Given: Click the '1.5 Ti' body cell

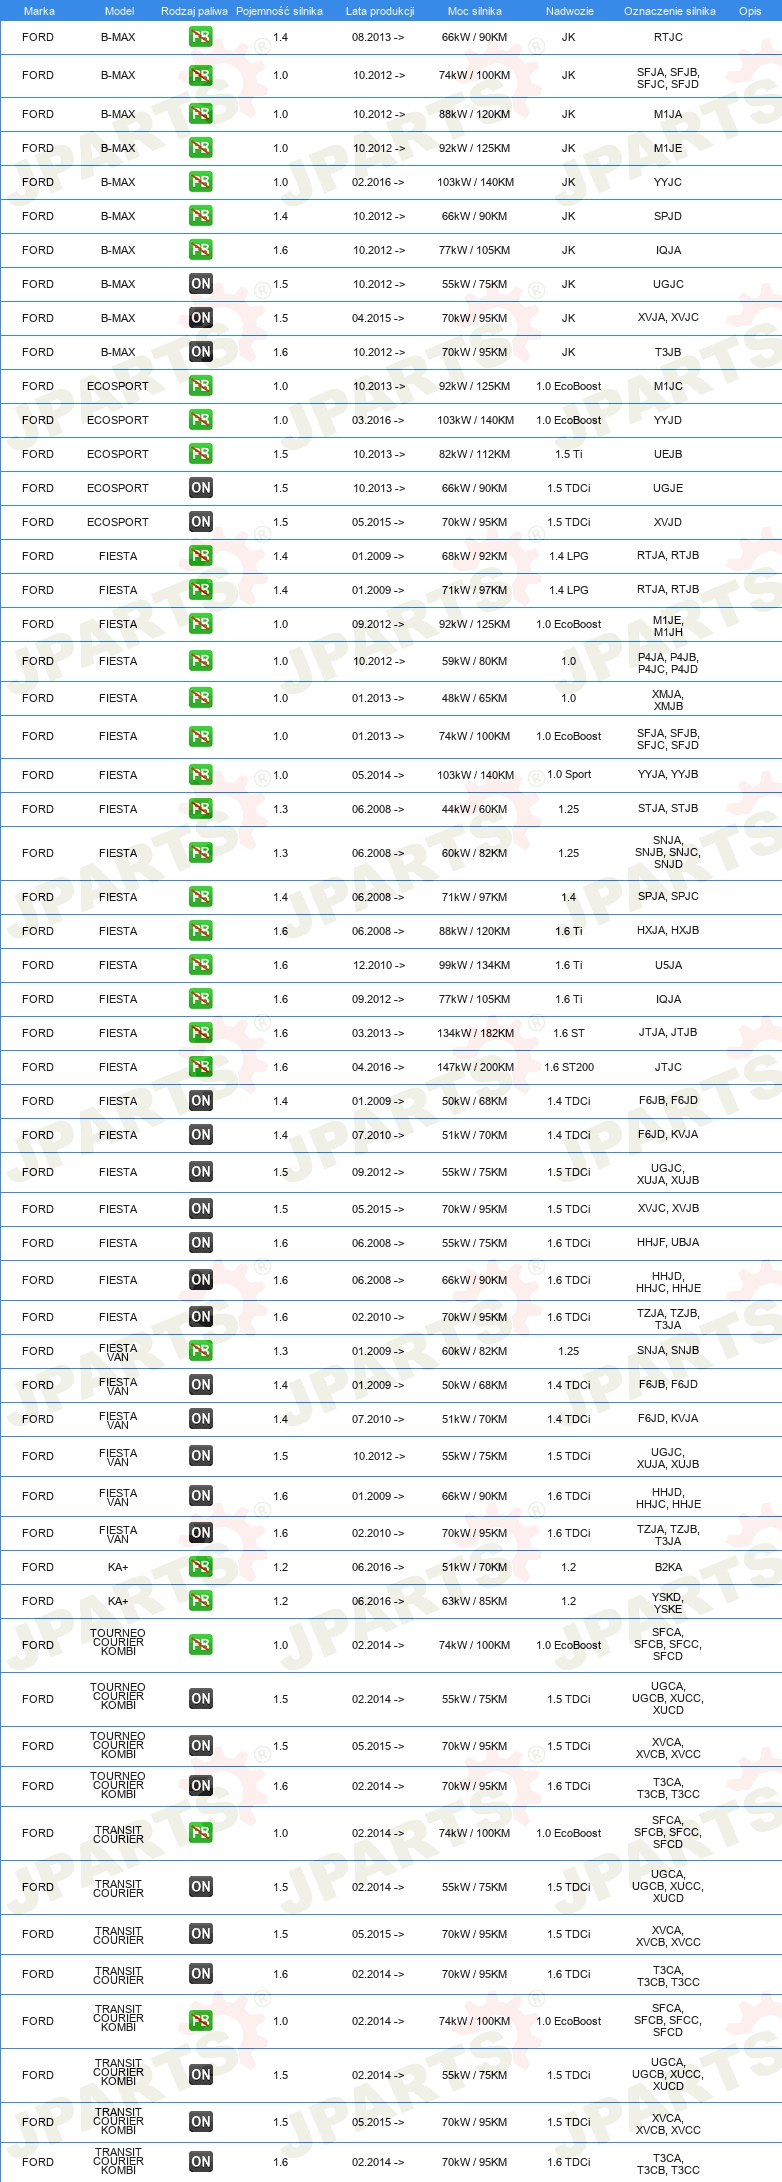Looking at the screenshot, I should pos(569,454).
